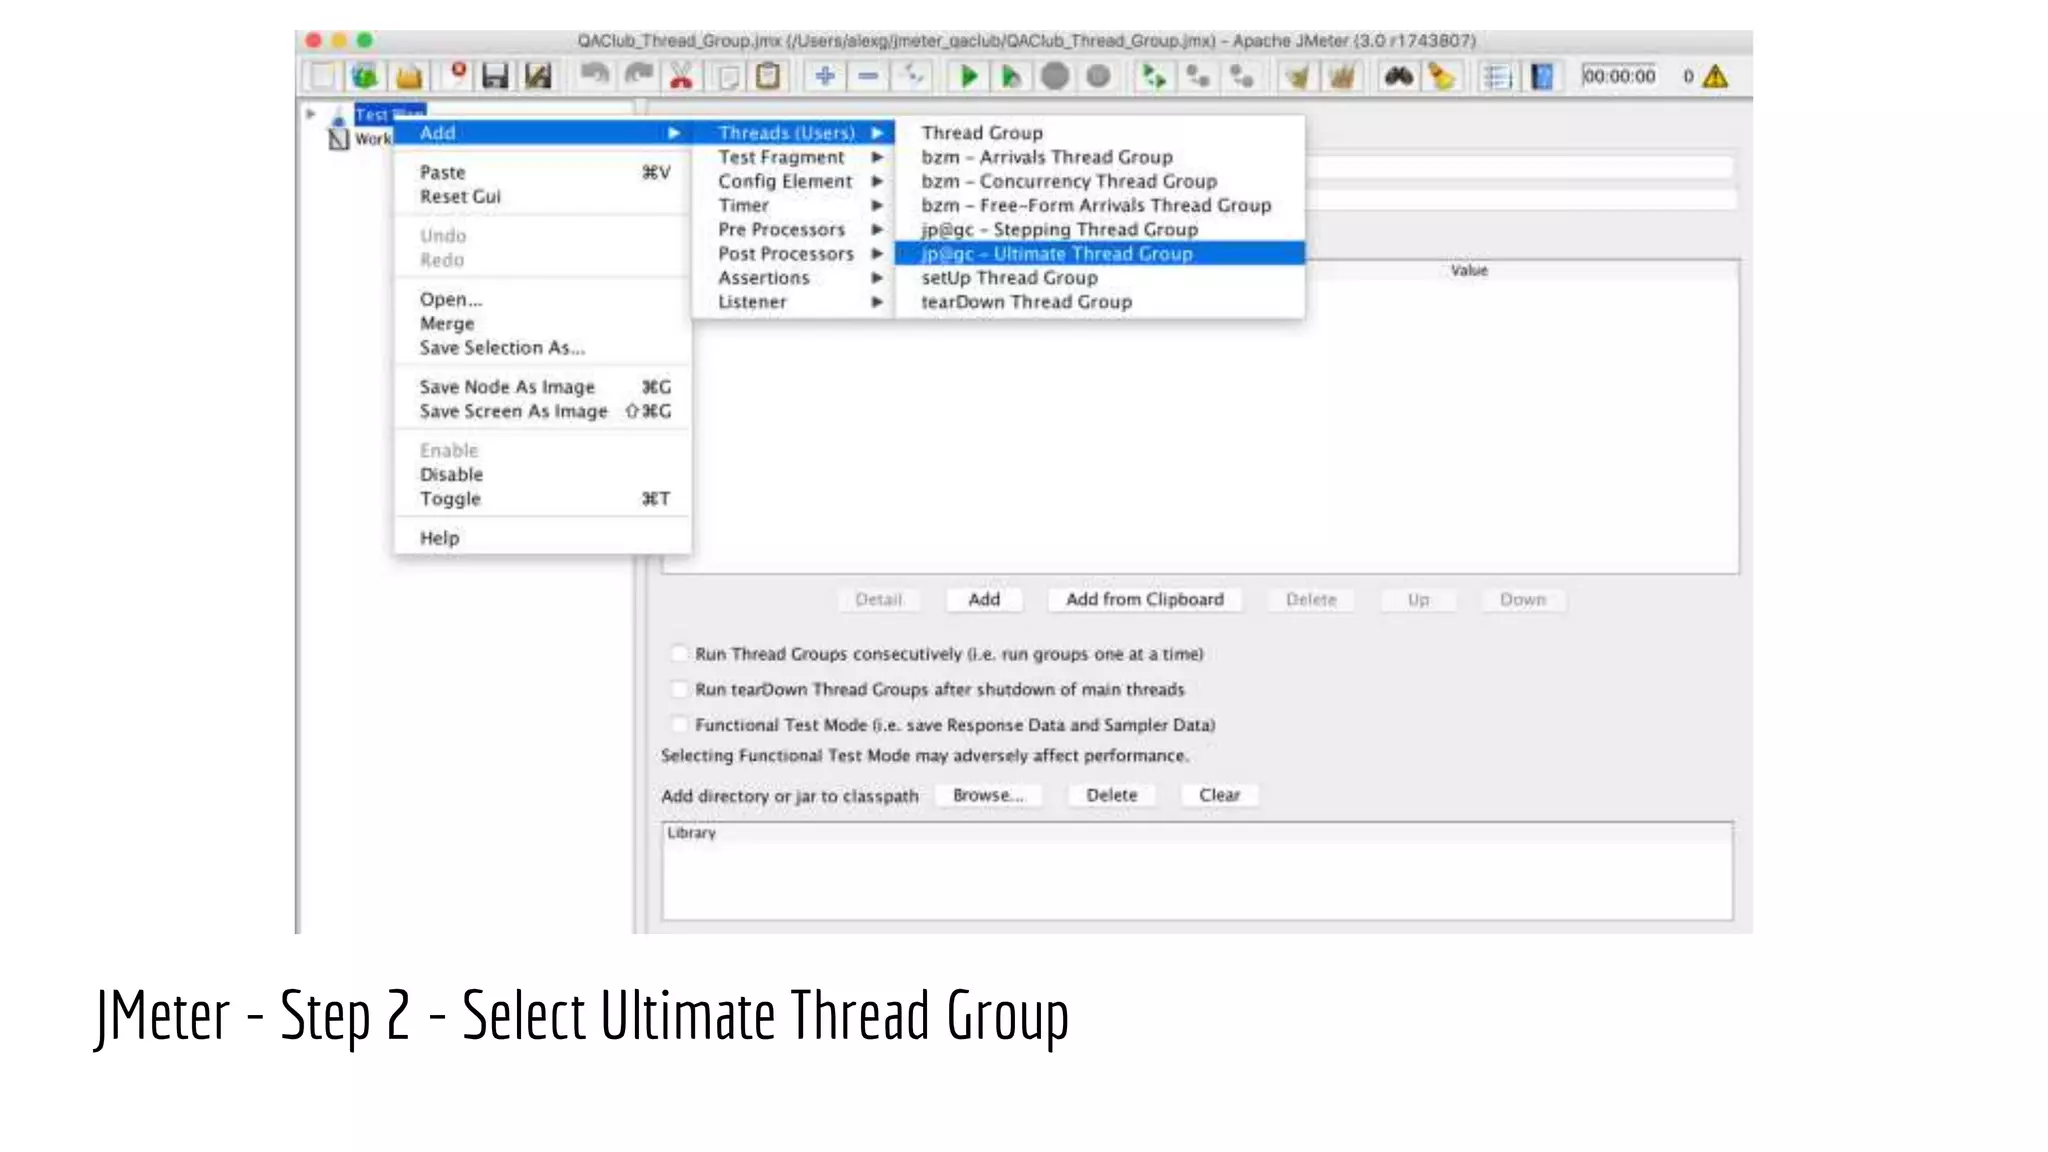
Task: Click the yellow warning triangle icon
Action: (x=1716, y=76)
